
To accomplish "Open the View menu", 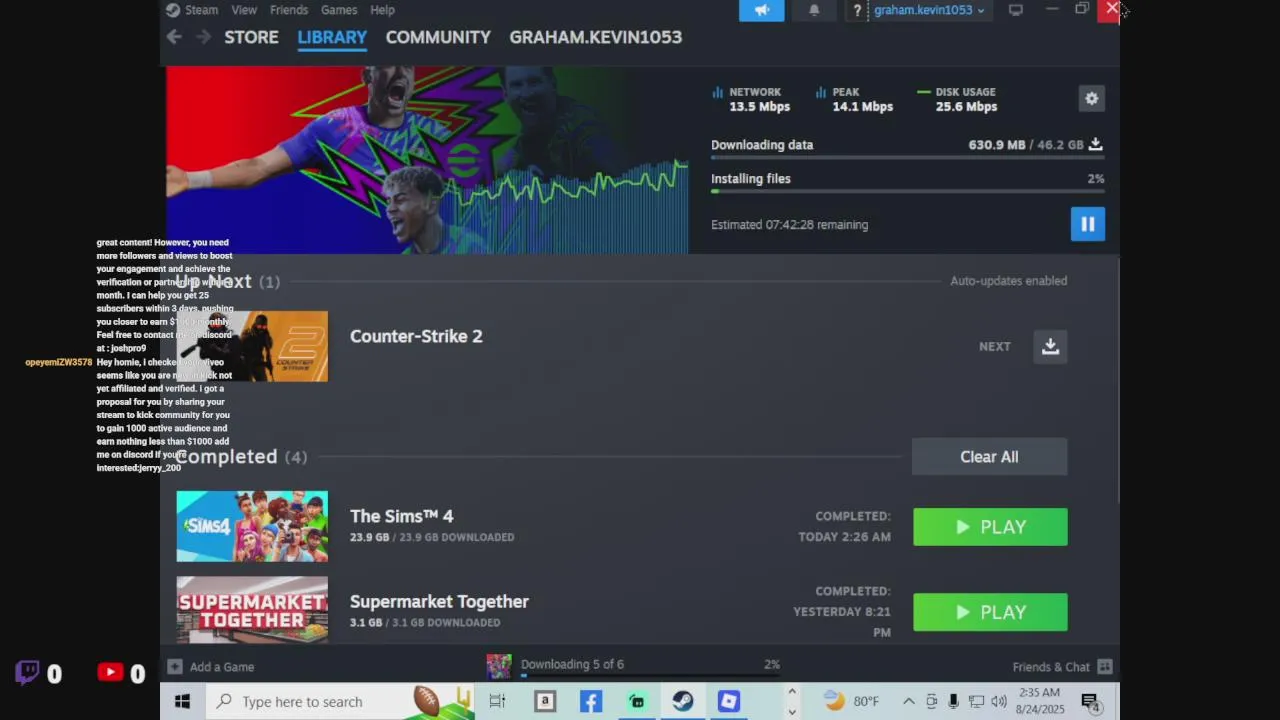I will coord(244,10).
